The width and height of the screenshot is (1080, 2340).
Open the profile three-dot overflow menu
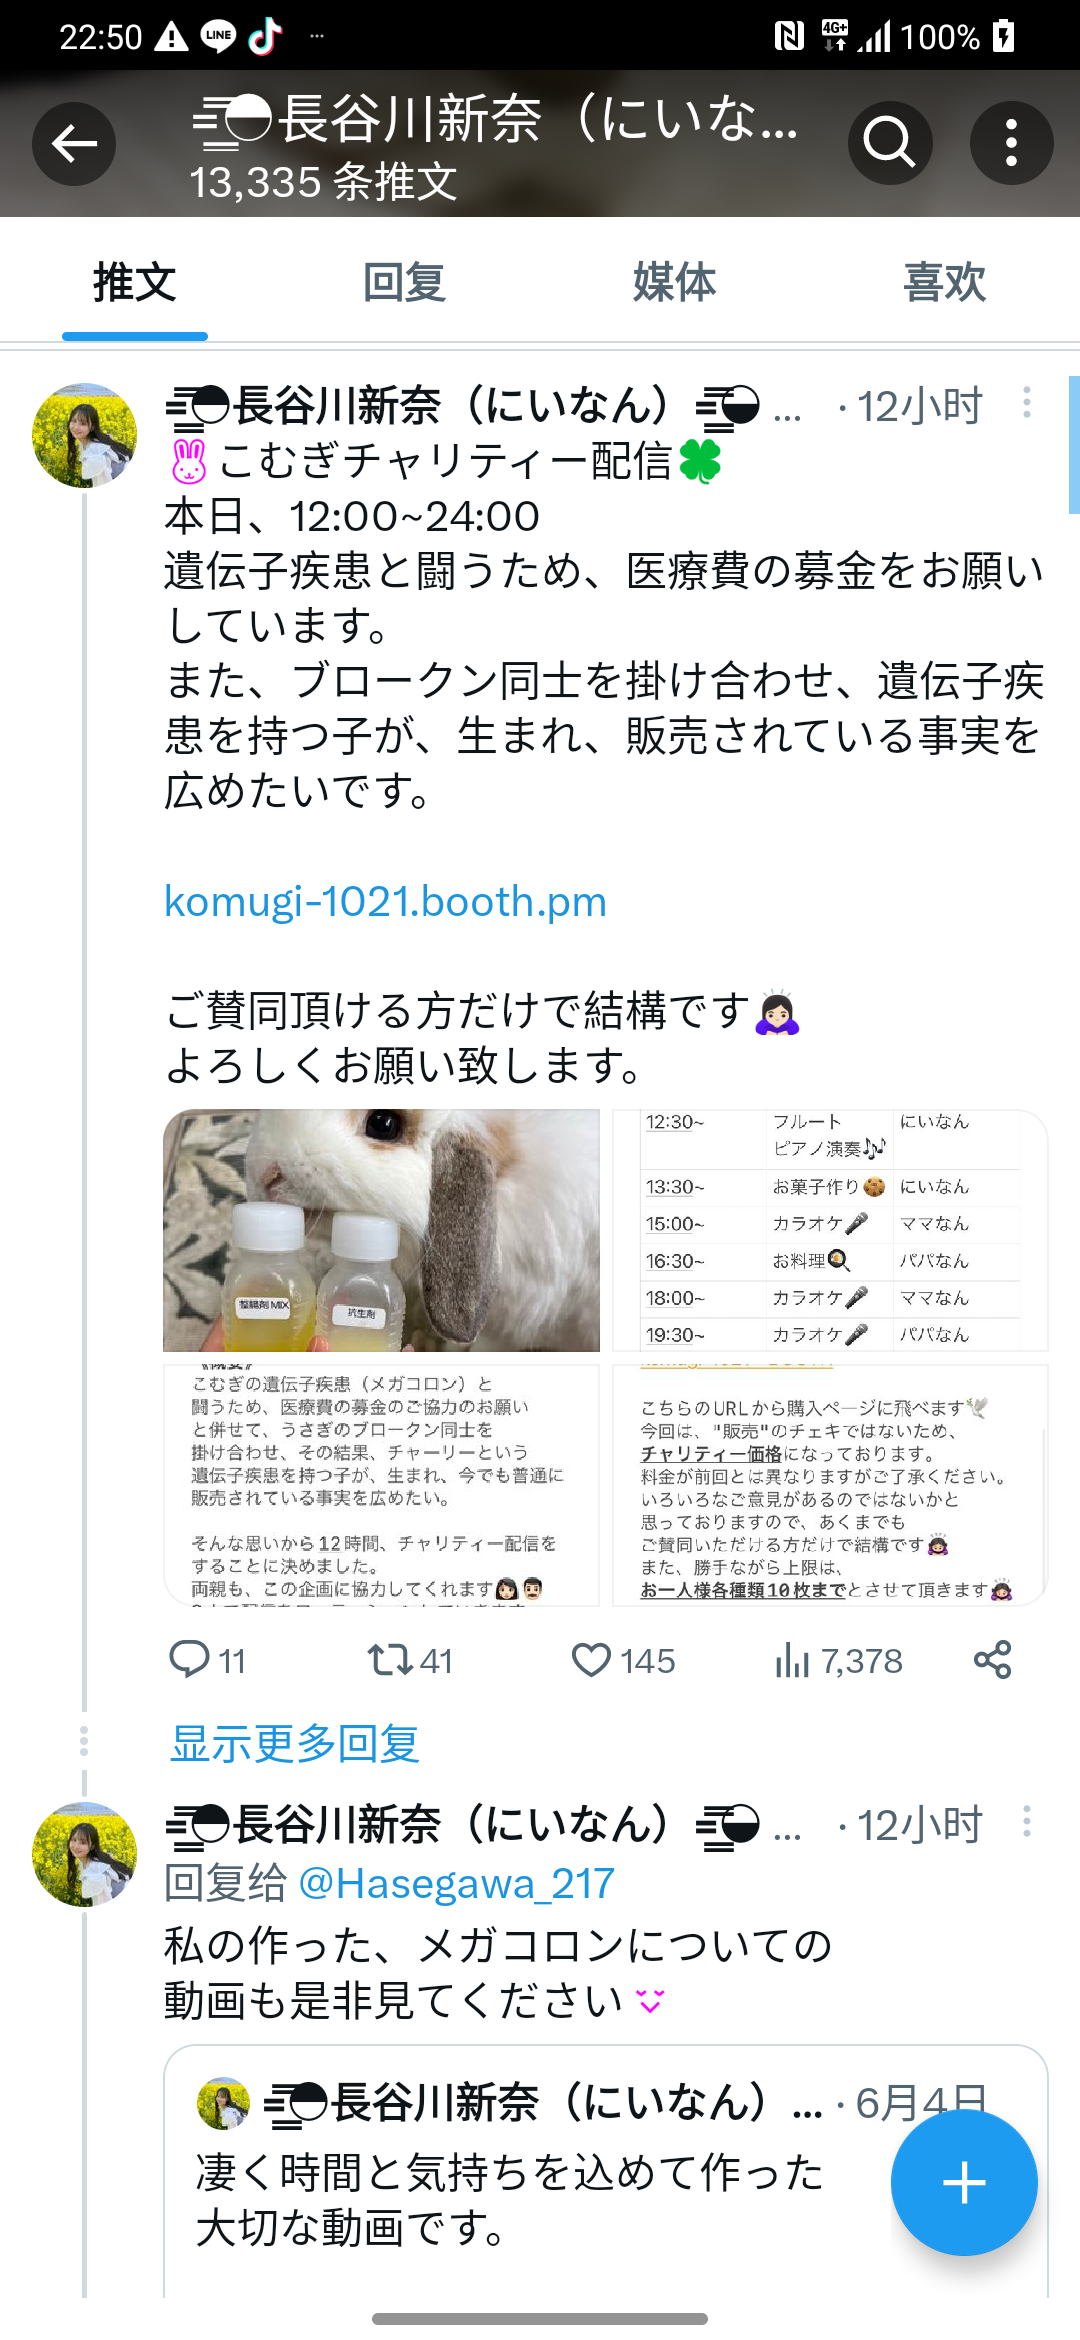(x=1011, y=143)
